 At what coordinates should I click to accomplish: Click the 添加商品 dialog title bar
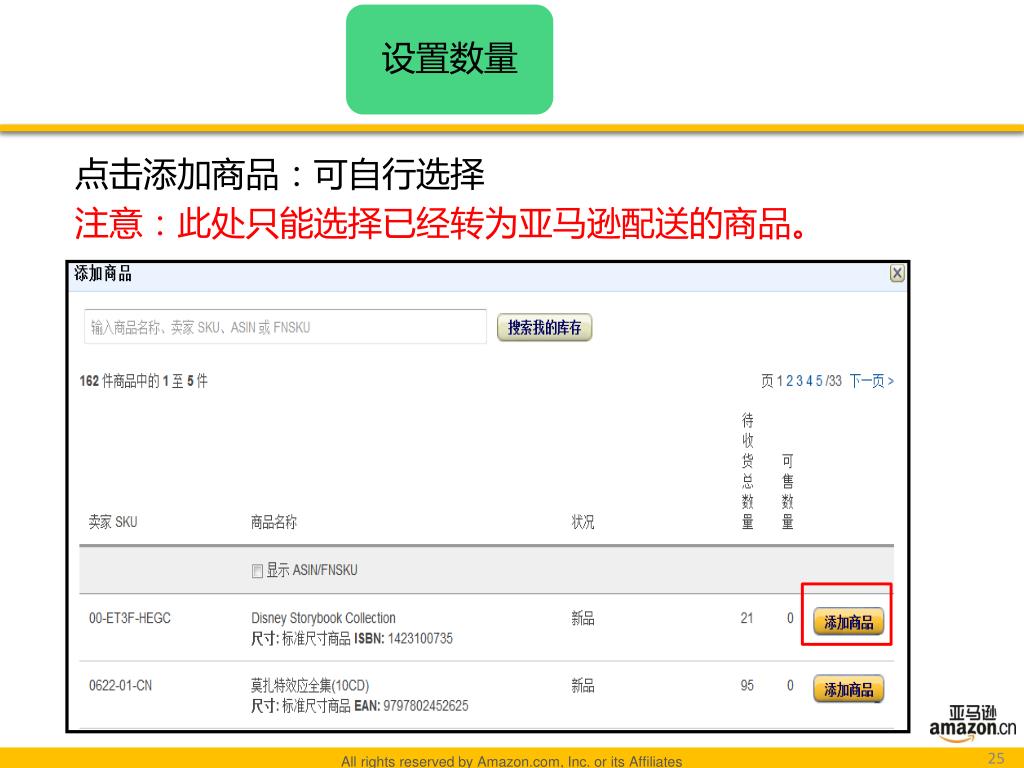coord(480,275)
